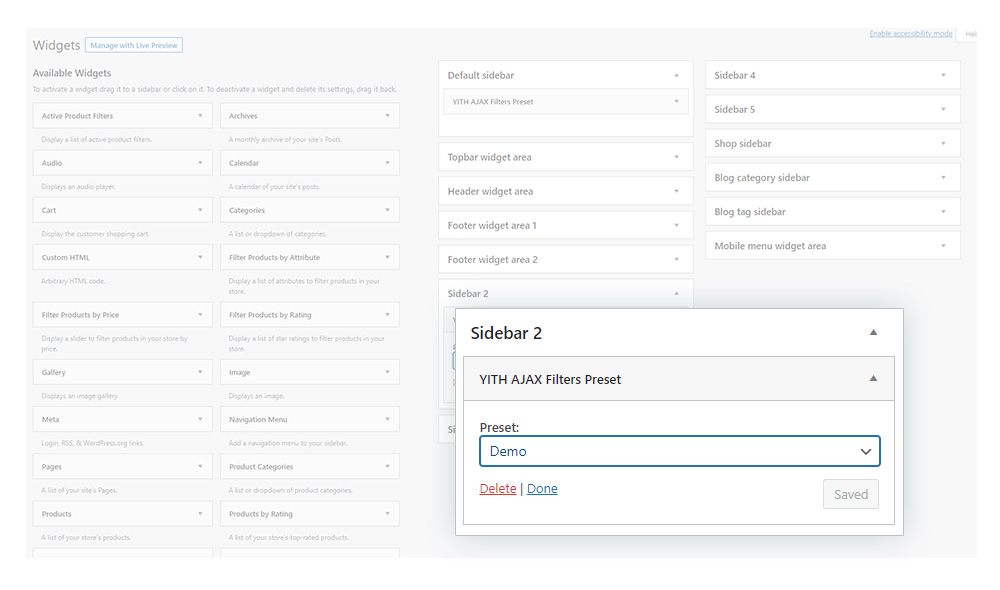1000x590 pixels.
Task: Click the Blog category sidebar title
Action: [761, 178]
